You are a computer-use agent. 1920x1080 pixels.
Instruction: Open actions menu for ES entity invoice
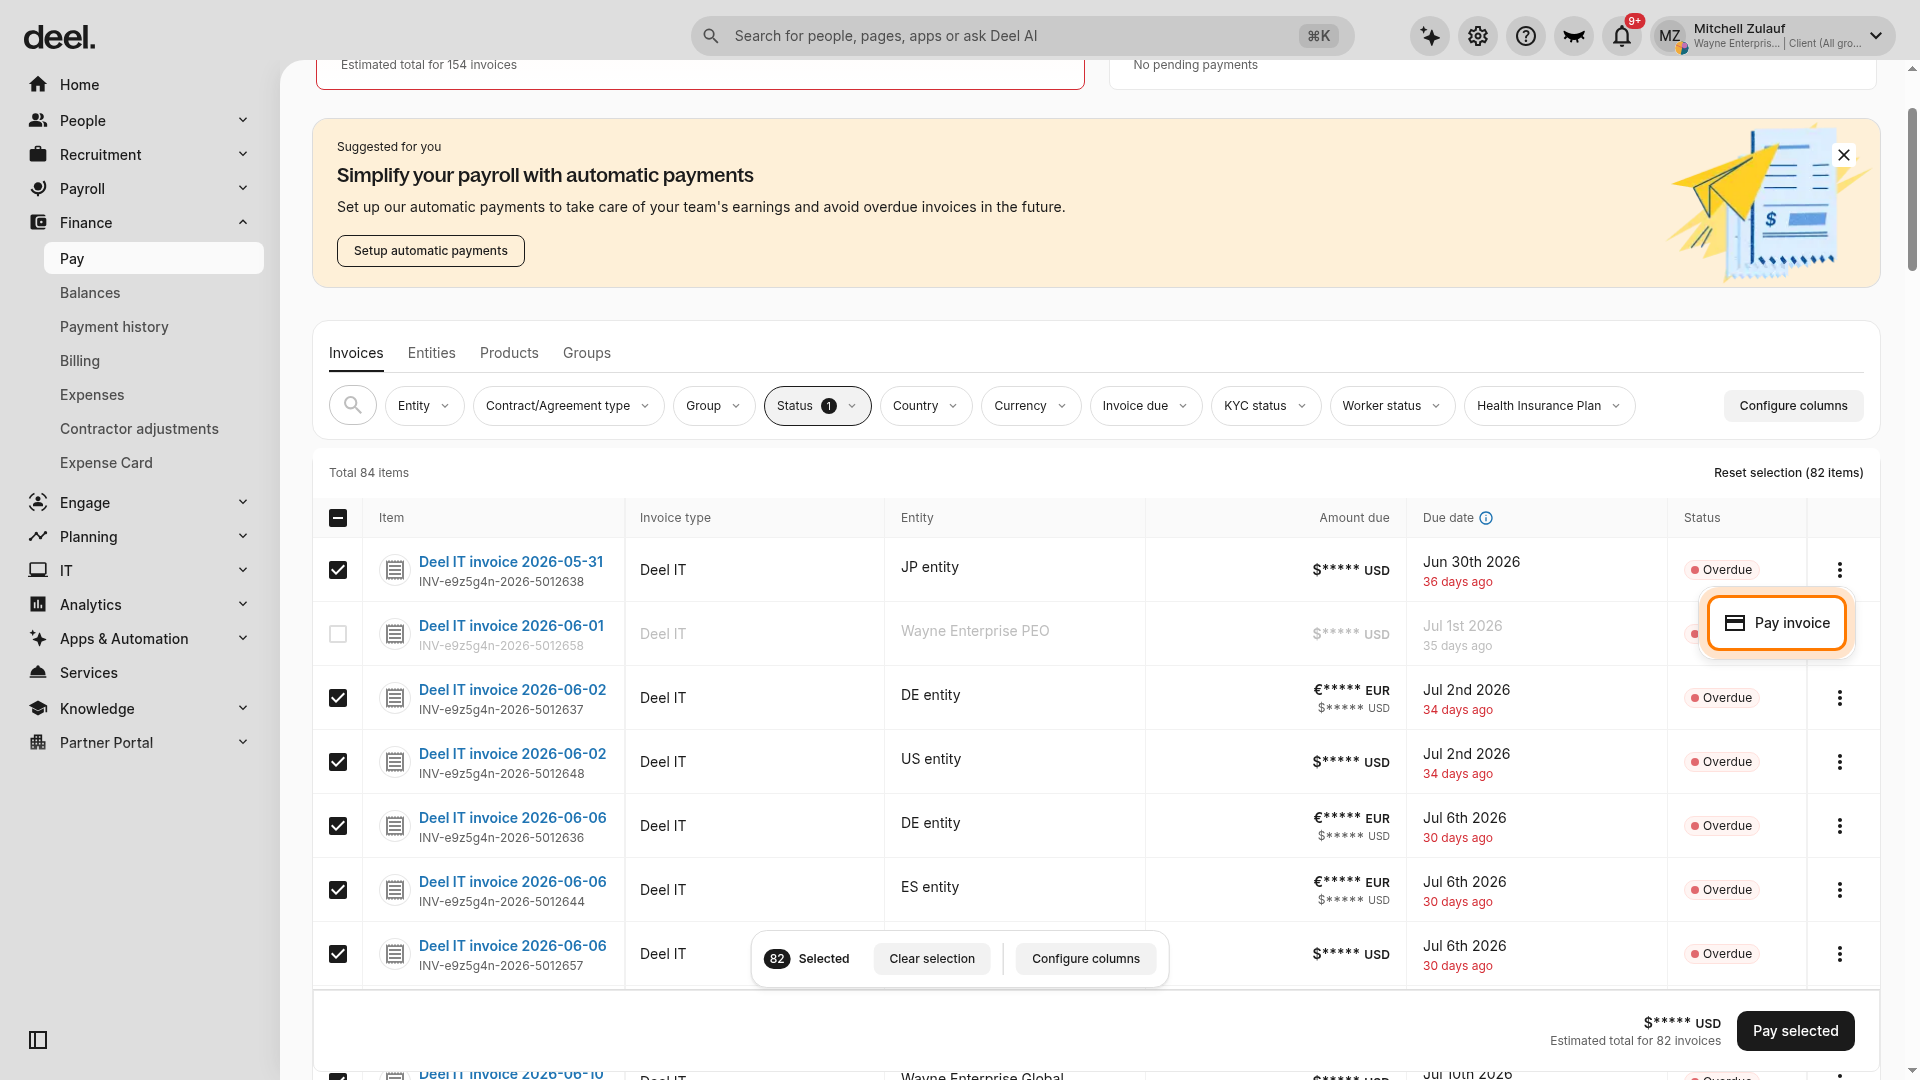point(1840,890)
